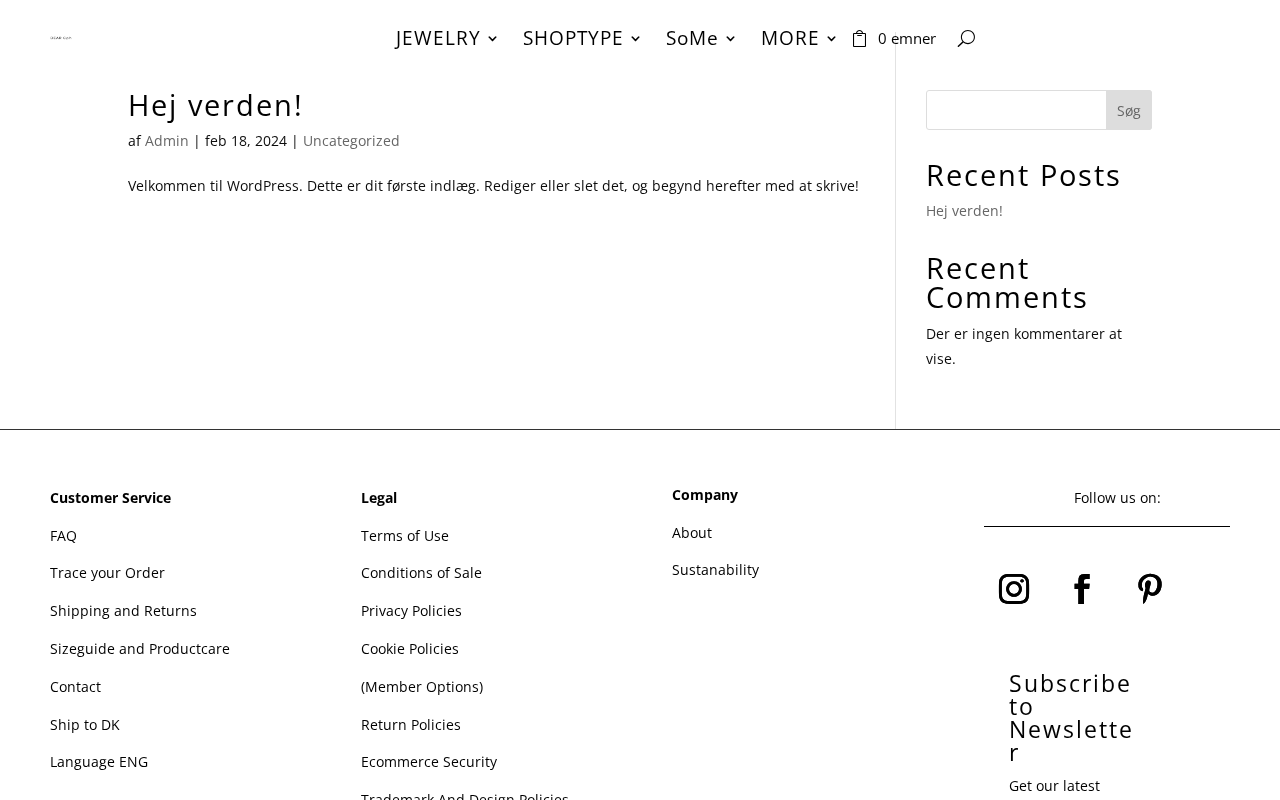Viewport: 1280px width, 800px height.
Task: Open the Pinterest profile icon
Action: pyautogui.click(x=1150, y=589)
